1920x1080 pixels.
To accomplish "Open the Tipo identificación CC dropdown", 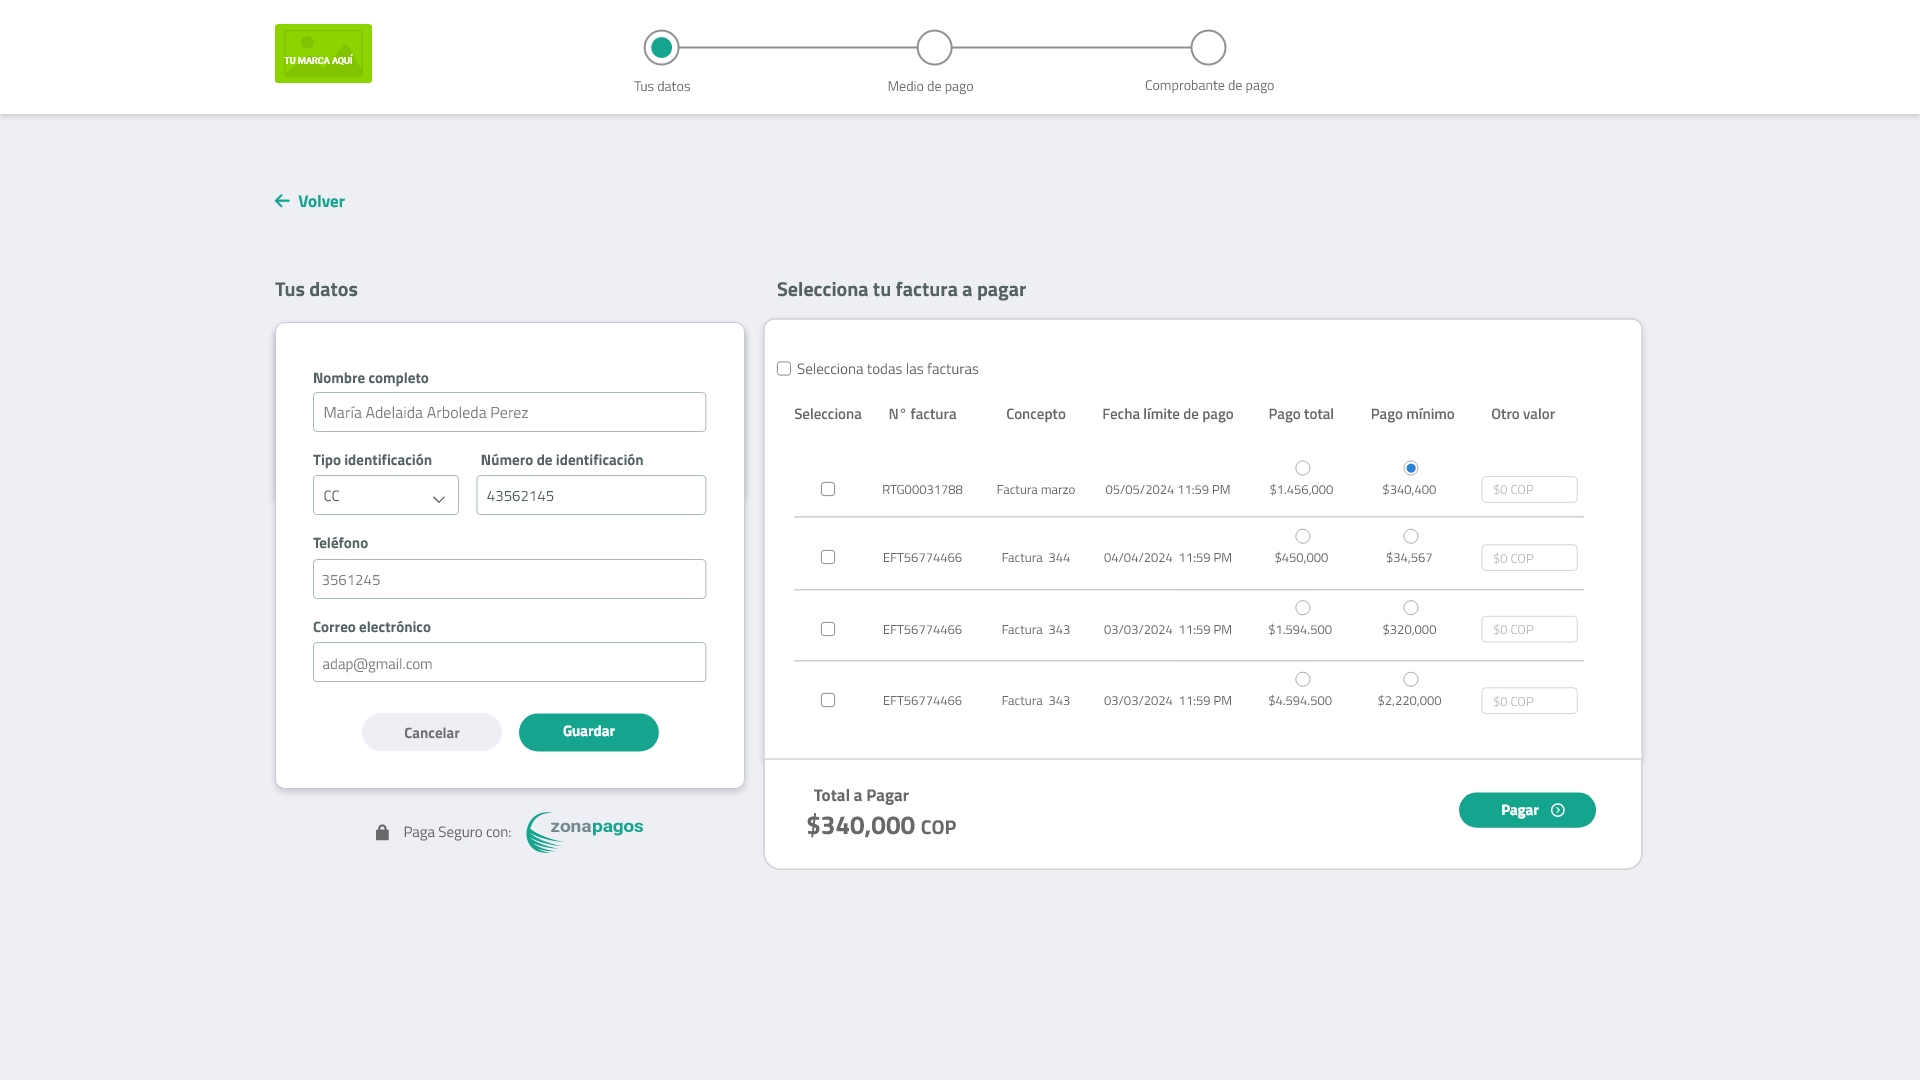I will [386, 496].
